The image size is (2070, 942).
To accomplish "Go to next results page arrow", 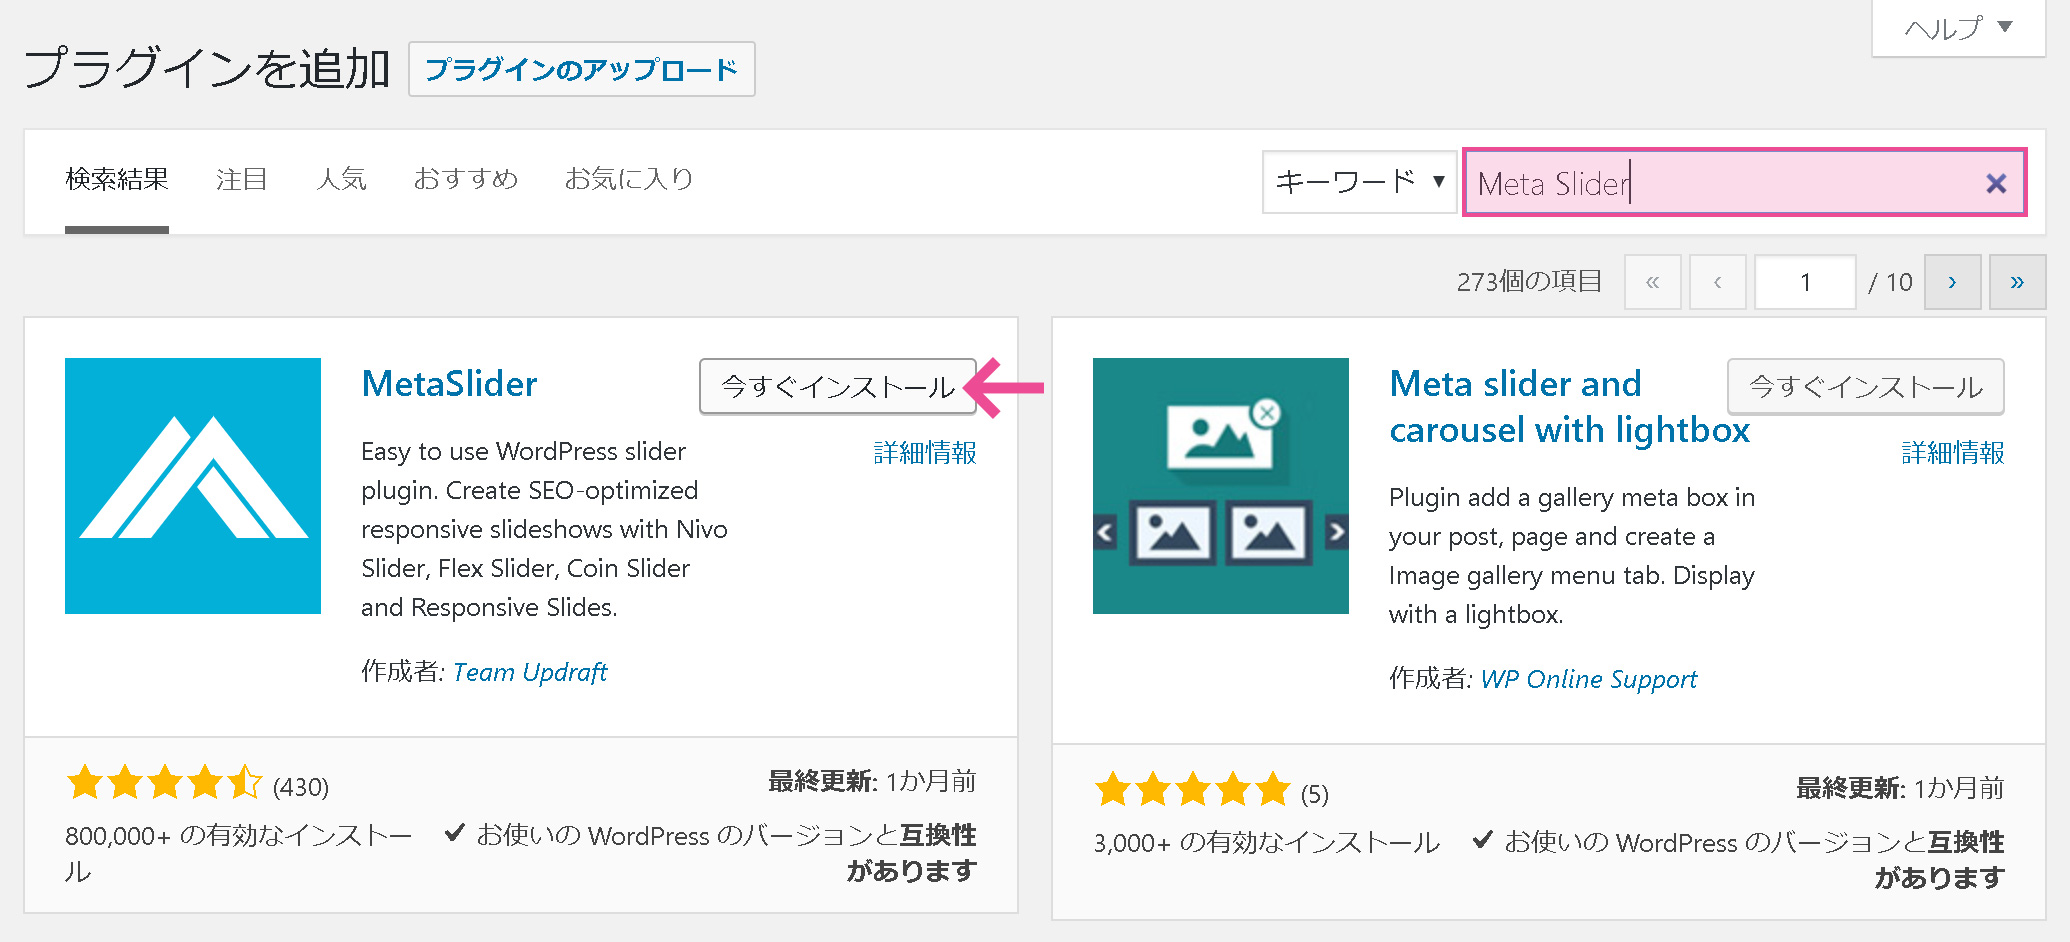I will (1951, 282).
